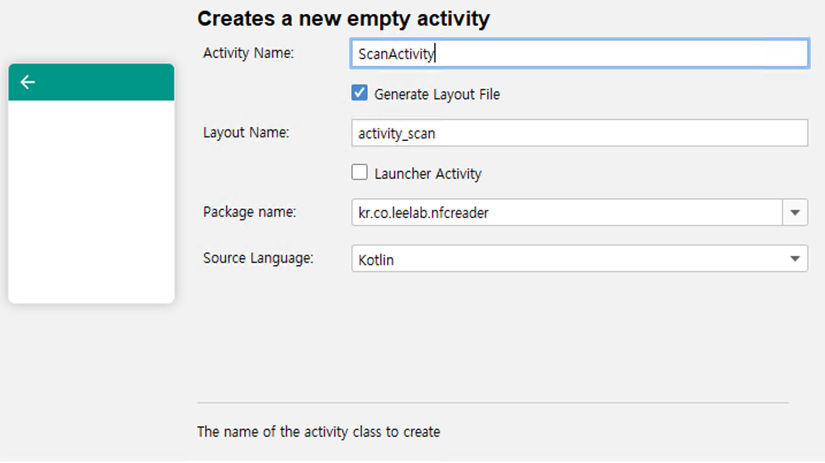Click the back arrow in activity preview

(28, 82)
